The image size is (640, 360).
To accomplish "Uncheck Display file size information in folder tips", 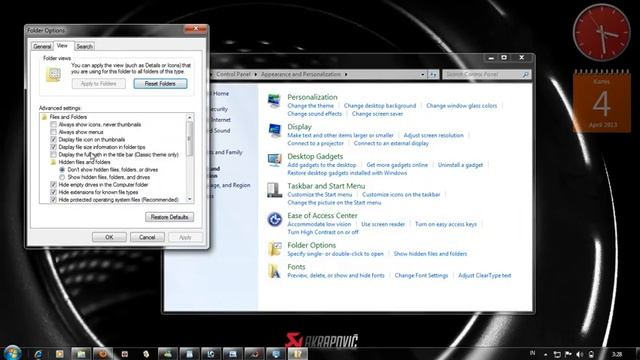I will coord(53,147).
